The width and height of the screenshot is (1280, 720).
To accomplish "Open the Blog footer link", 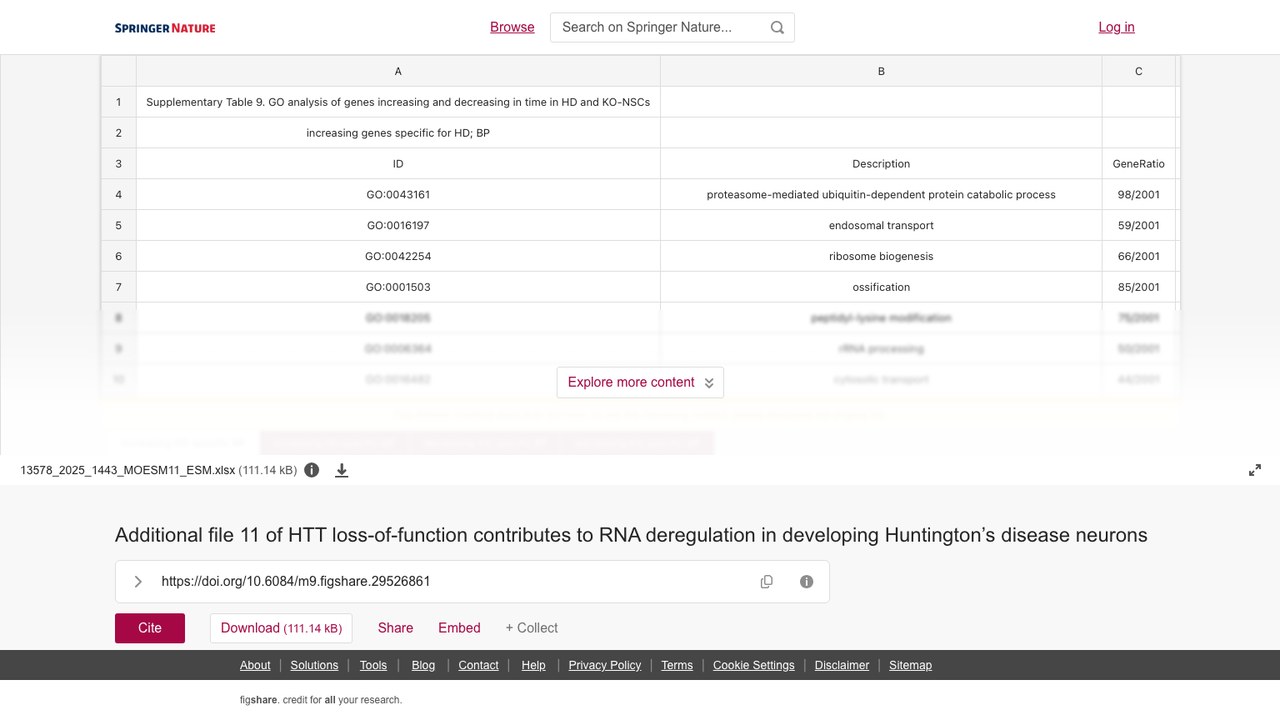I will (x=423, y=665).
